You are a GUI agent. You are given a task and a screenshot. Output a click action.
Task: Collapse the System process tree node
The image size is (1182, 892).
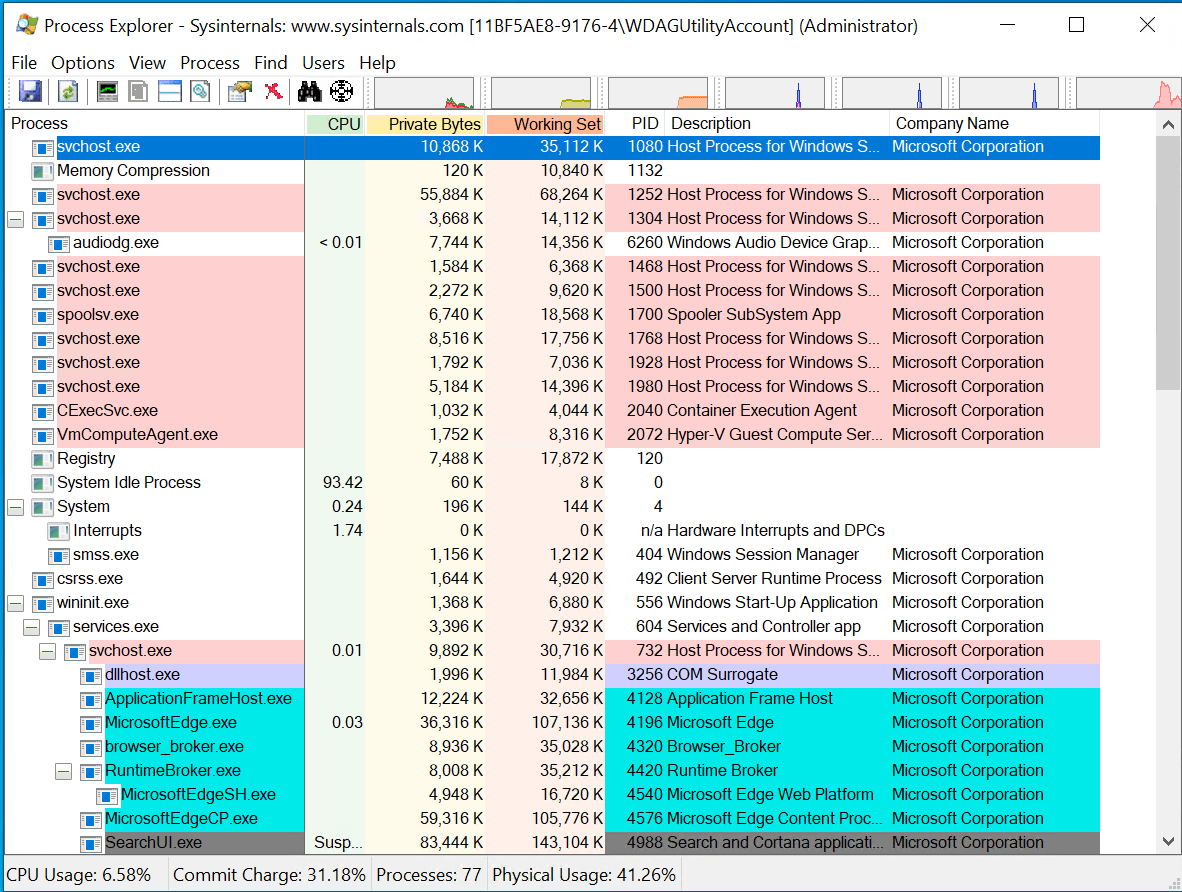click(16, 507)
